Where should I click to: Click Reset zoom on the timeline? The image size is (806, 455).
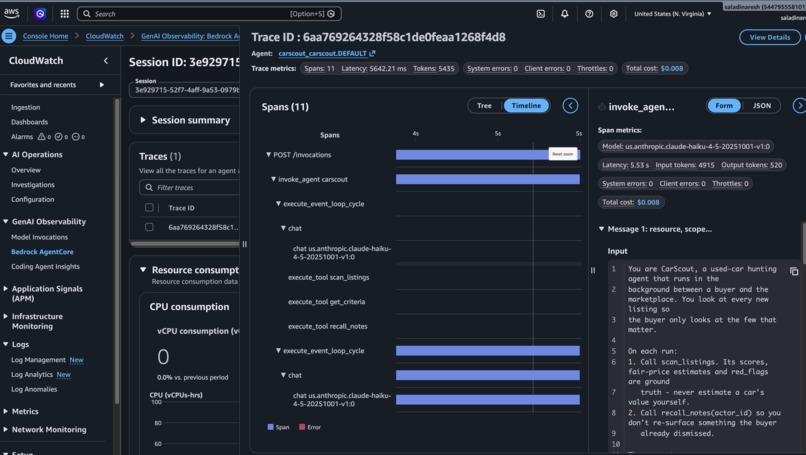563,154
